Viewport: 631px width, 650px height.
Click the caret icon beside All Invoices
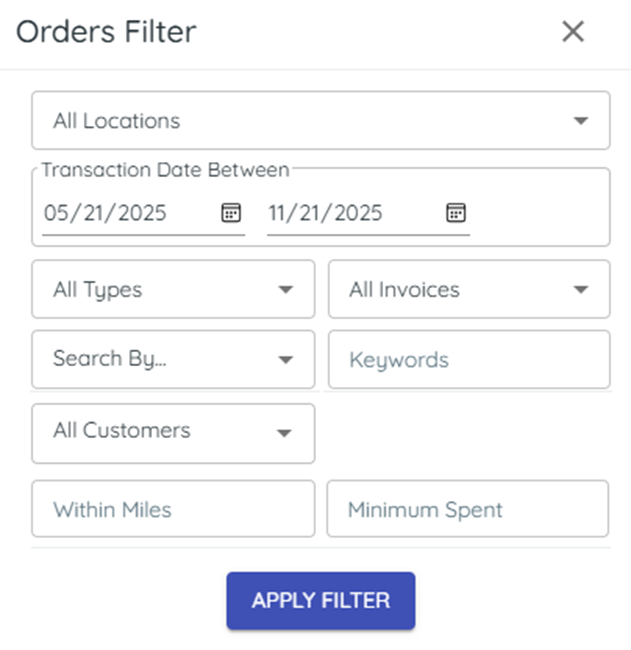tap(581, 290)
